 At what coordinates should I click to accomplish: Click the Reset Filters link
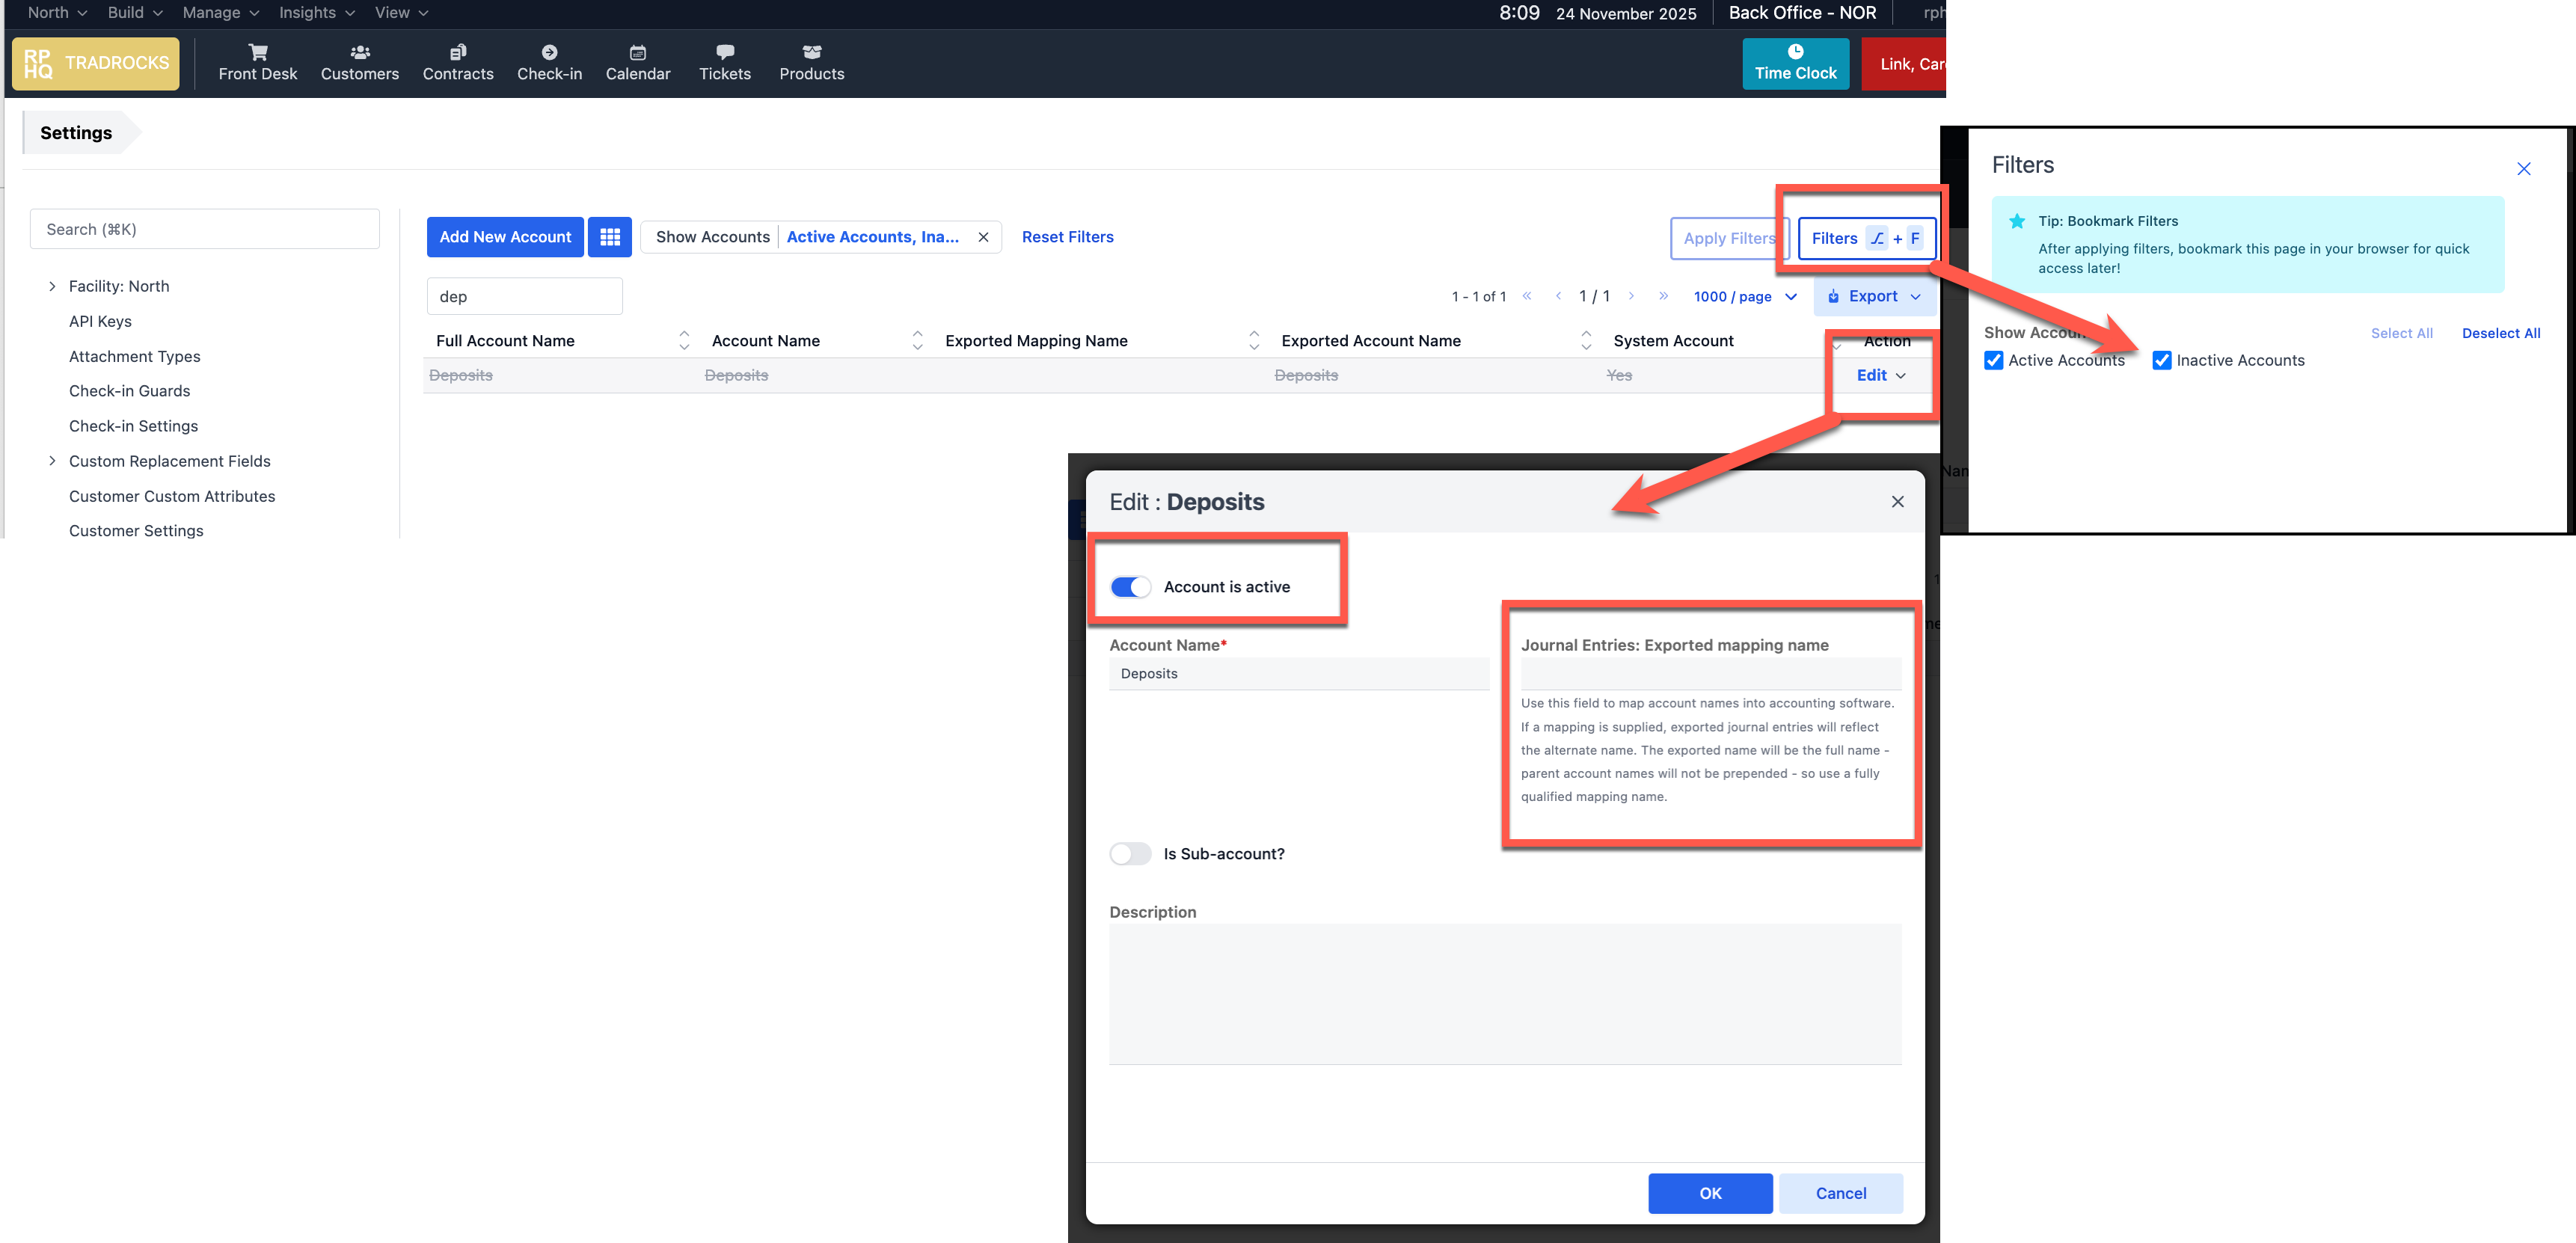[x=1067, y=237]
